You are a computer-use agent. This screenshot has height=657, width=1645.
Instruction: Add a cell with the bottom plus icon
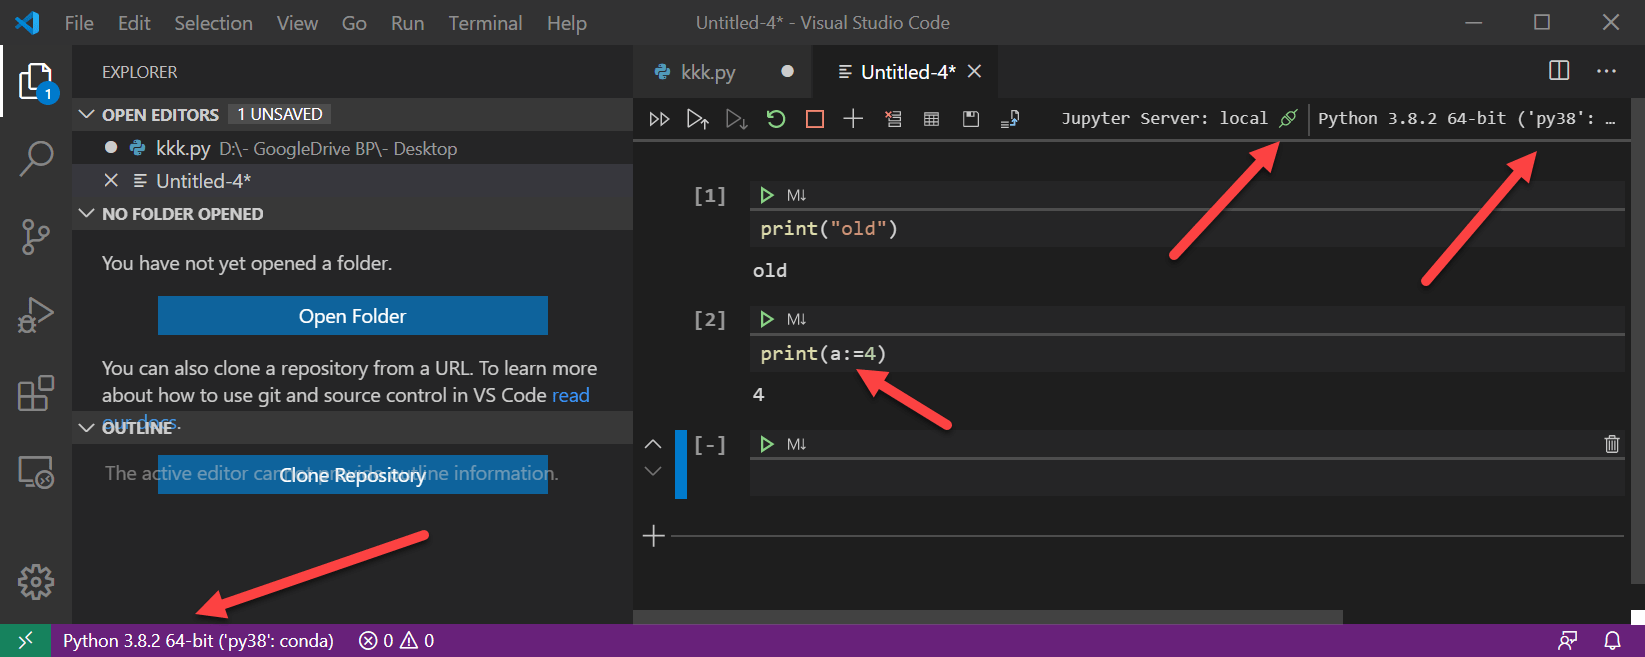click(653, 536)
